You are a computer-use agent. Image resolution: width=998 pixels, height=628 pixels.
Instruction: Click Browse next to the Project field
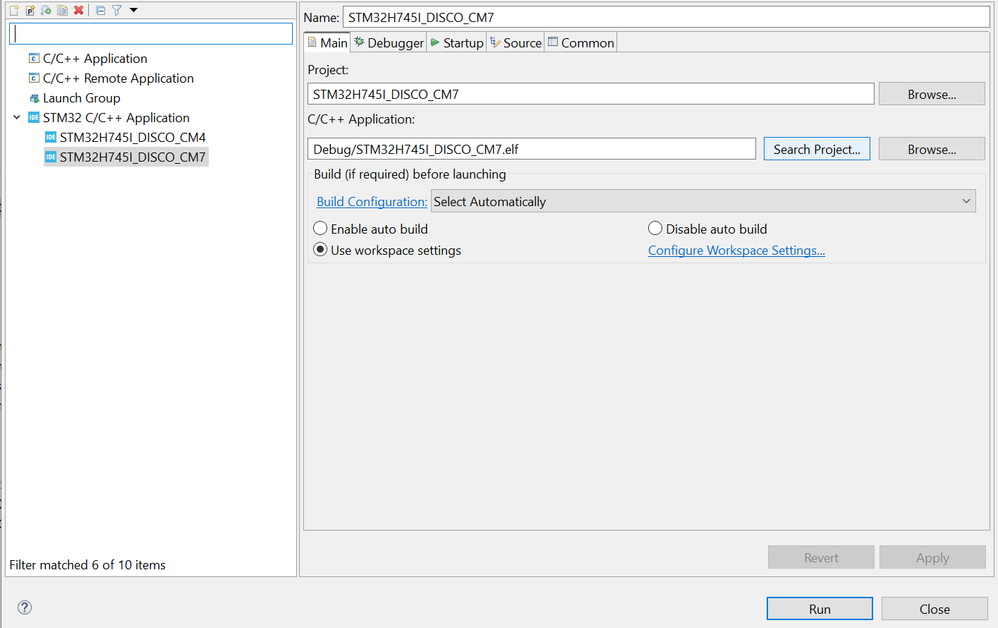coord(932,94)
